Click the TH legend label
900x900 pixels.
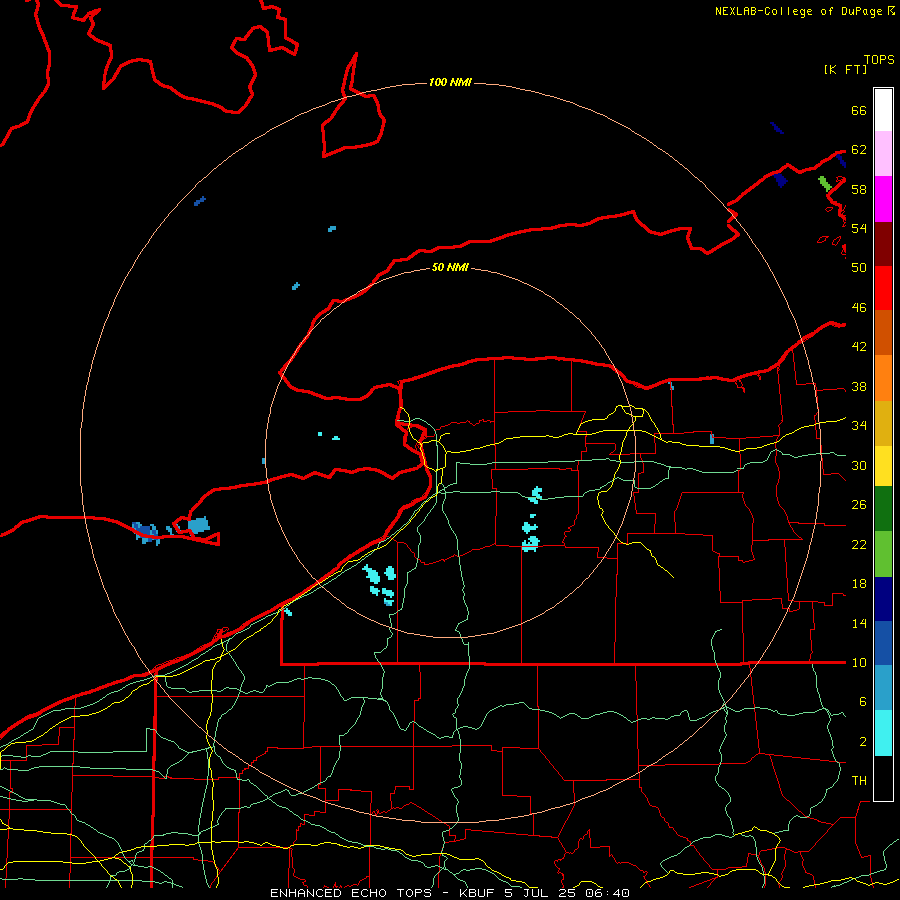click(859, 780)
